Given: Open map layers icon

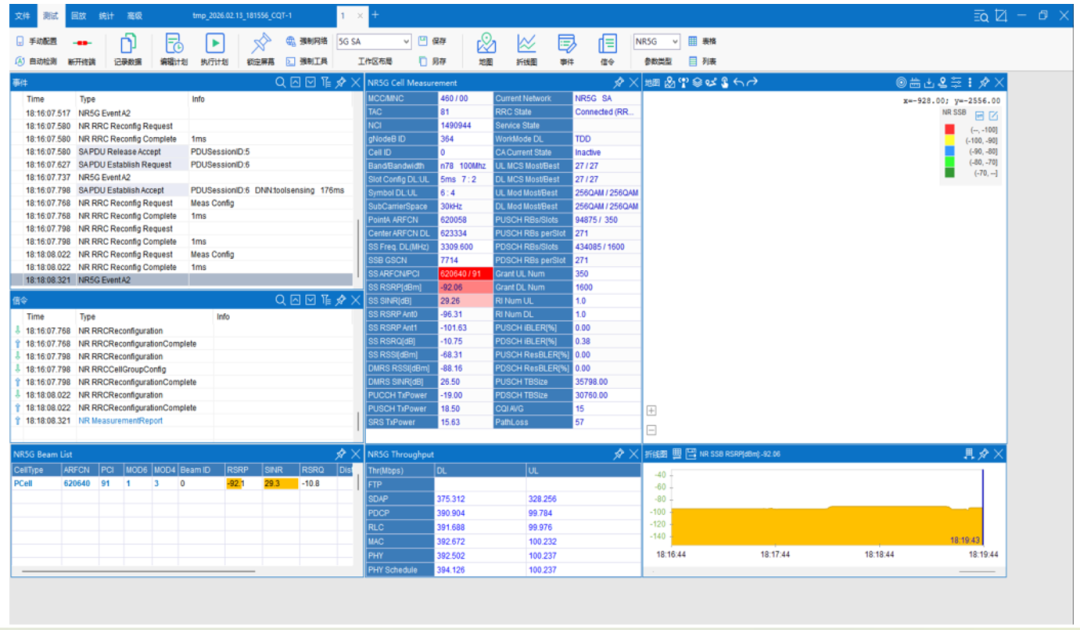Looking at the screenshot, I should click(697, 83).
